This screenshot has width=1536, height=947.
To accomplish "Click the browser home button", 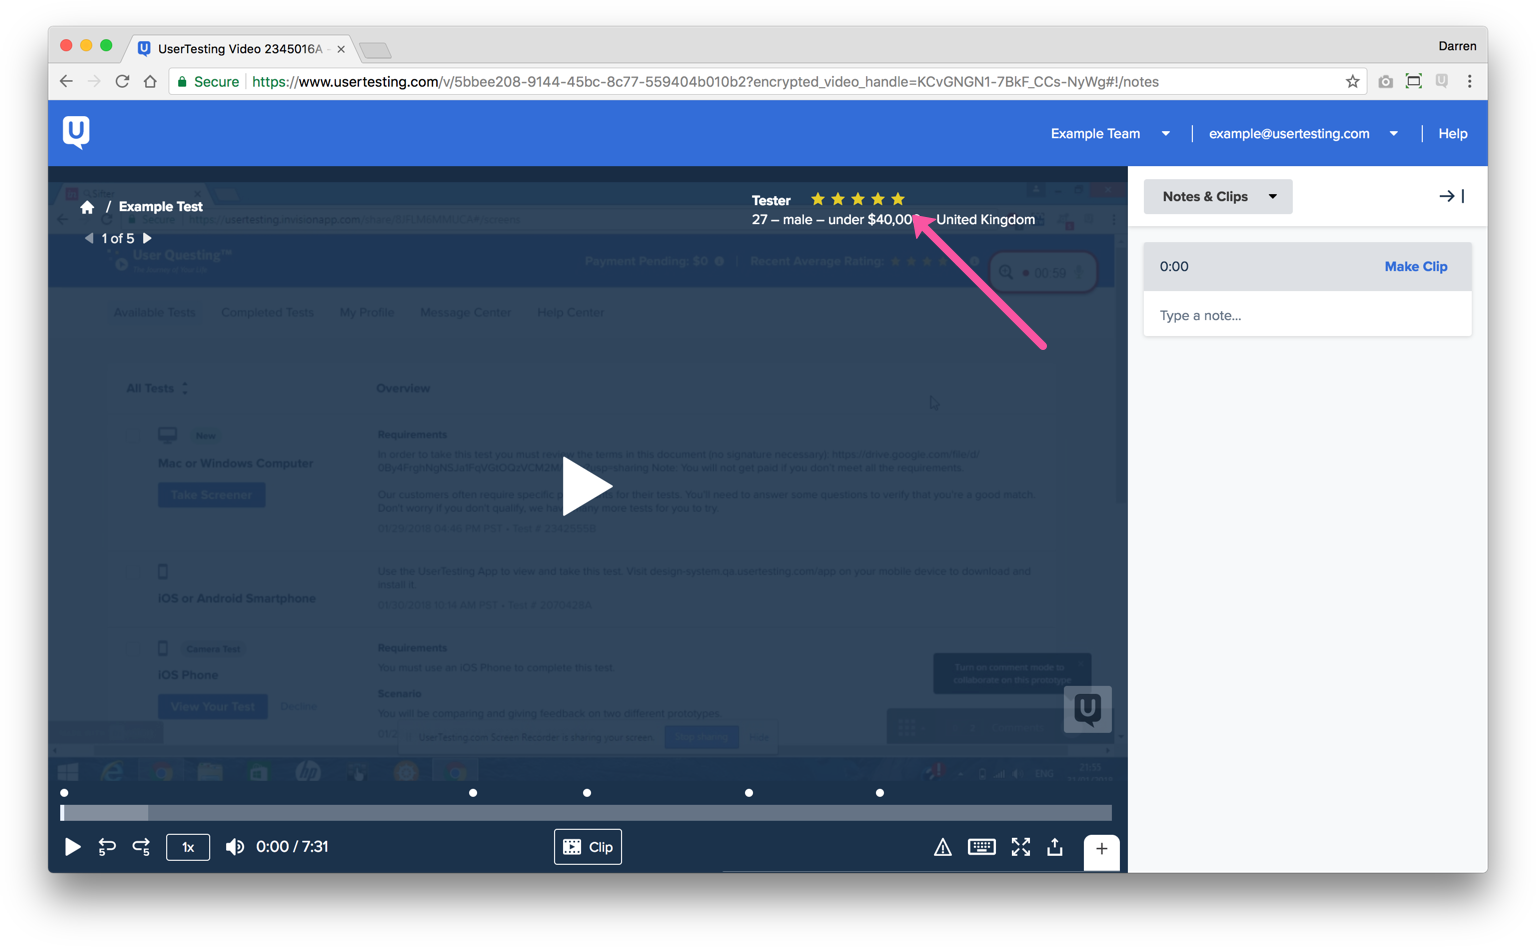I will [x=150, y=82].
